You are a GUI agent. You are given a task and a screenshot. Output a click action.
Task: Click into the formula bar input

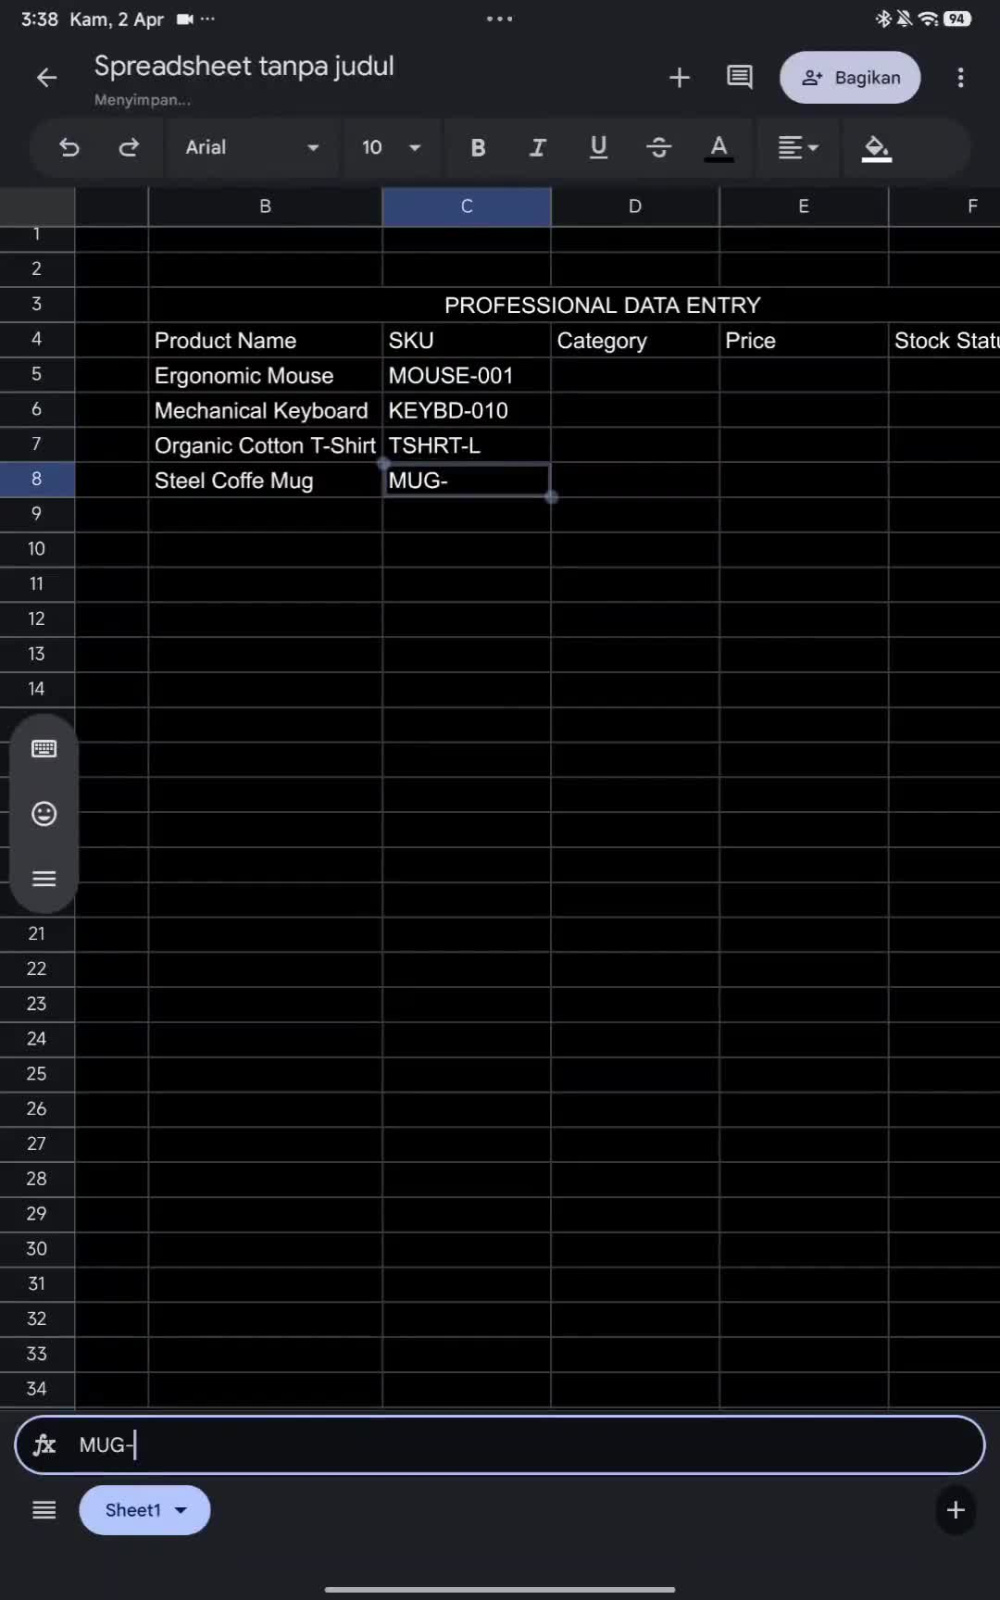pyautogui.click(x=500, y=1445)
